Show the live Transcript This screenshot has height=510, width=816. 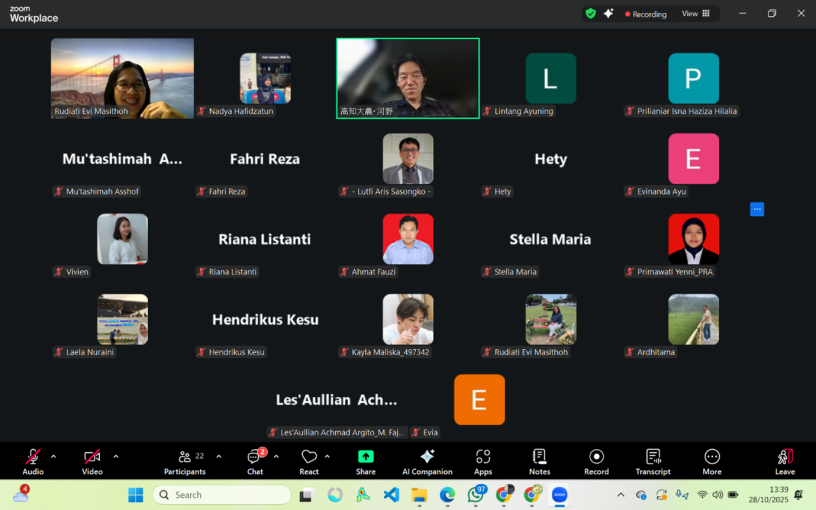(x=653, y=459)
